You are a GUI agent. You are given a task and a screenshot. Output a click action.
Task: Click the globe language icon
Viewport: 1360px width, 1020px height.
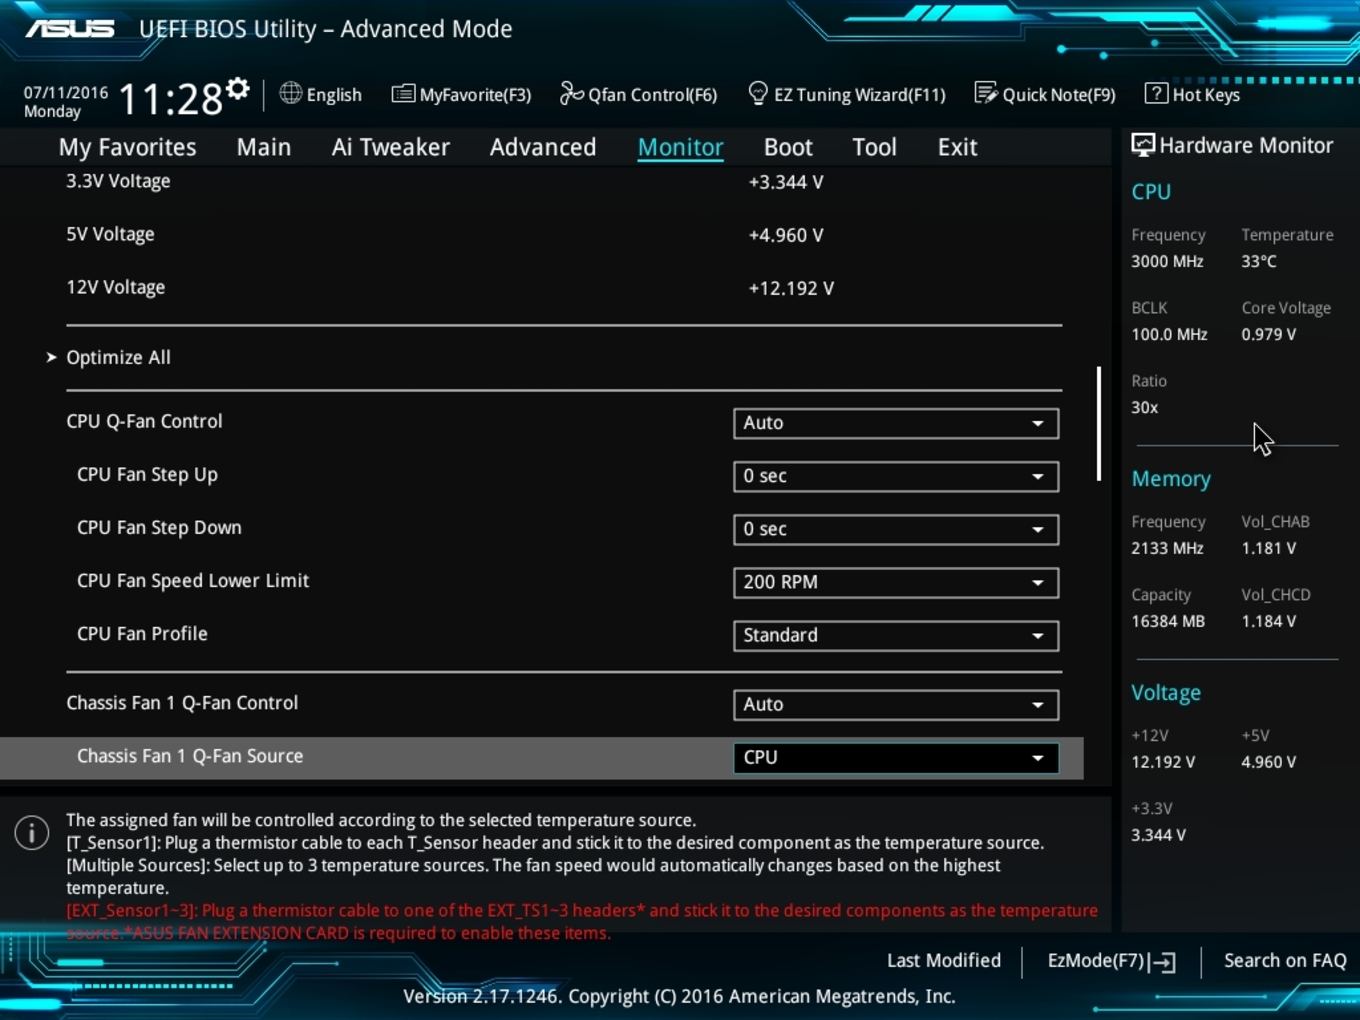tap(290, 93)
